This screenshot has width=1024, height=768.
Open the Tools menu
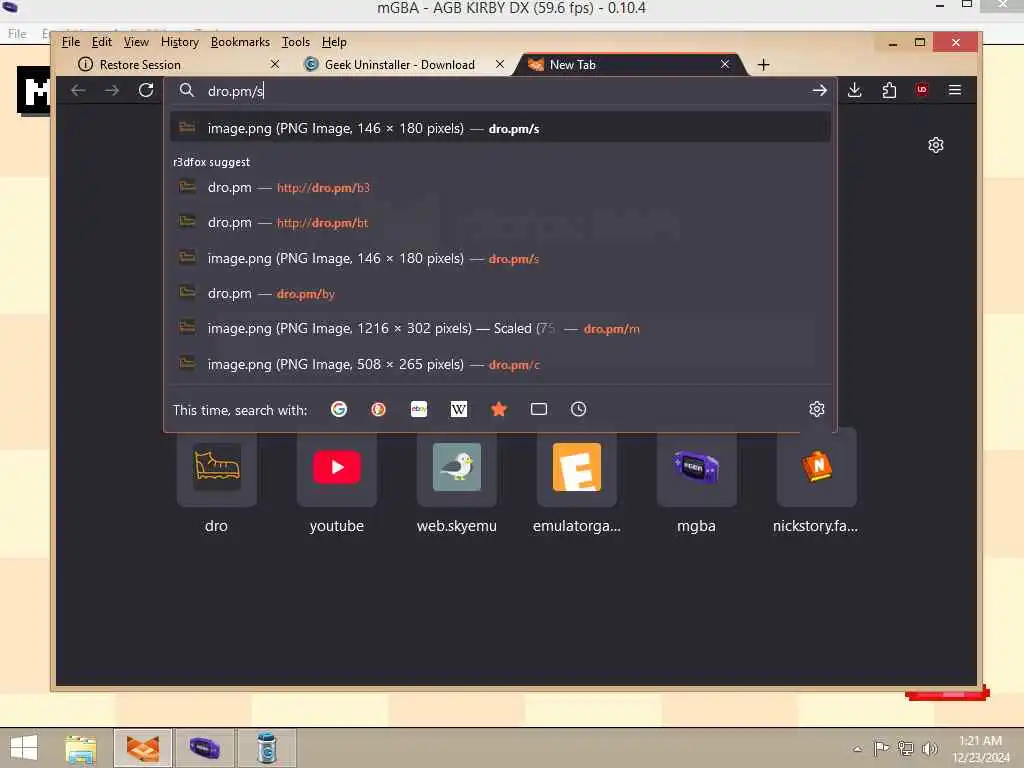[296, 42]
